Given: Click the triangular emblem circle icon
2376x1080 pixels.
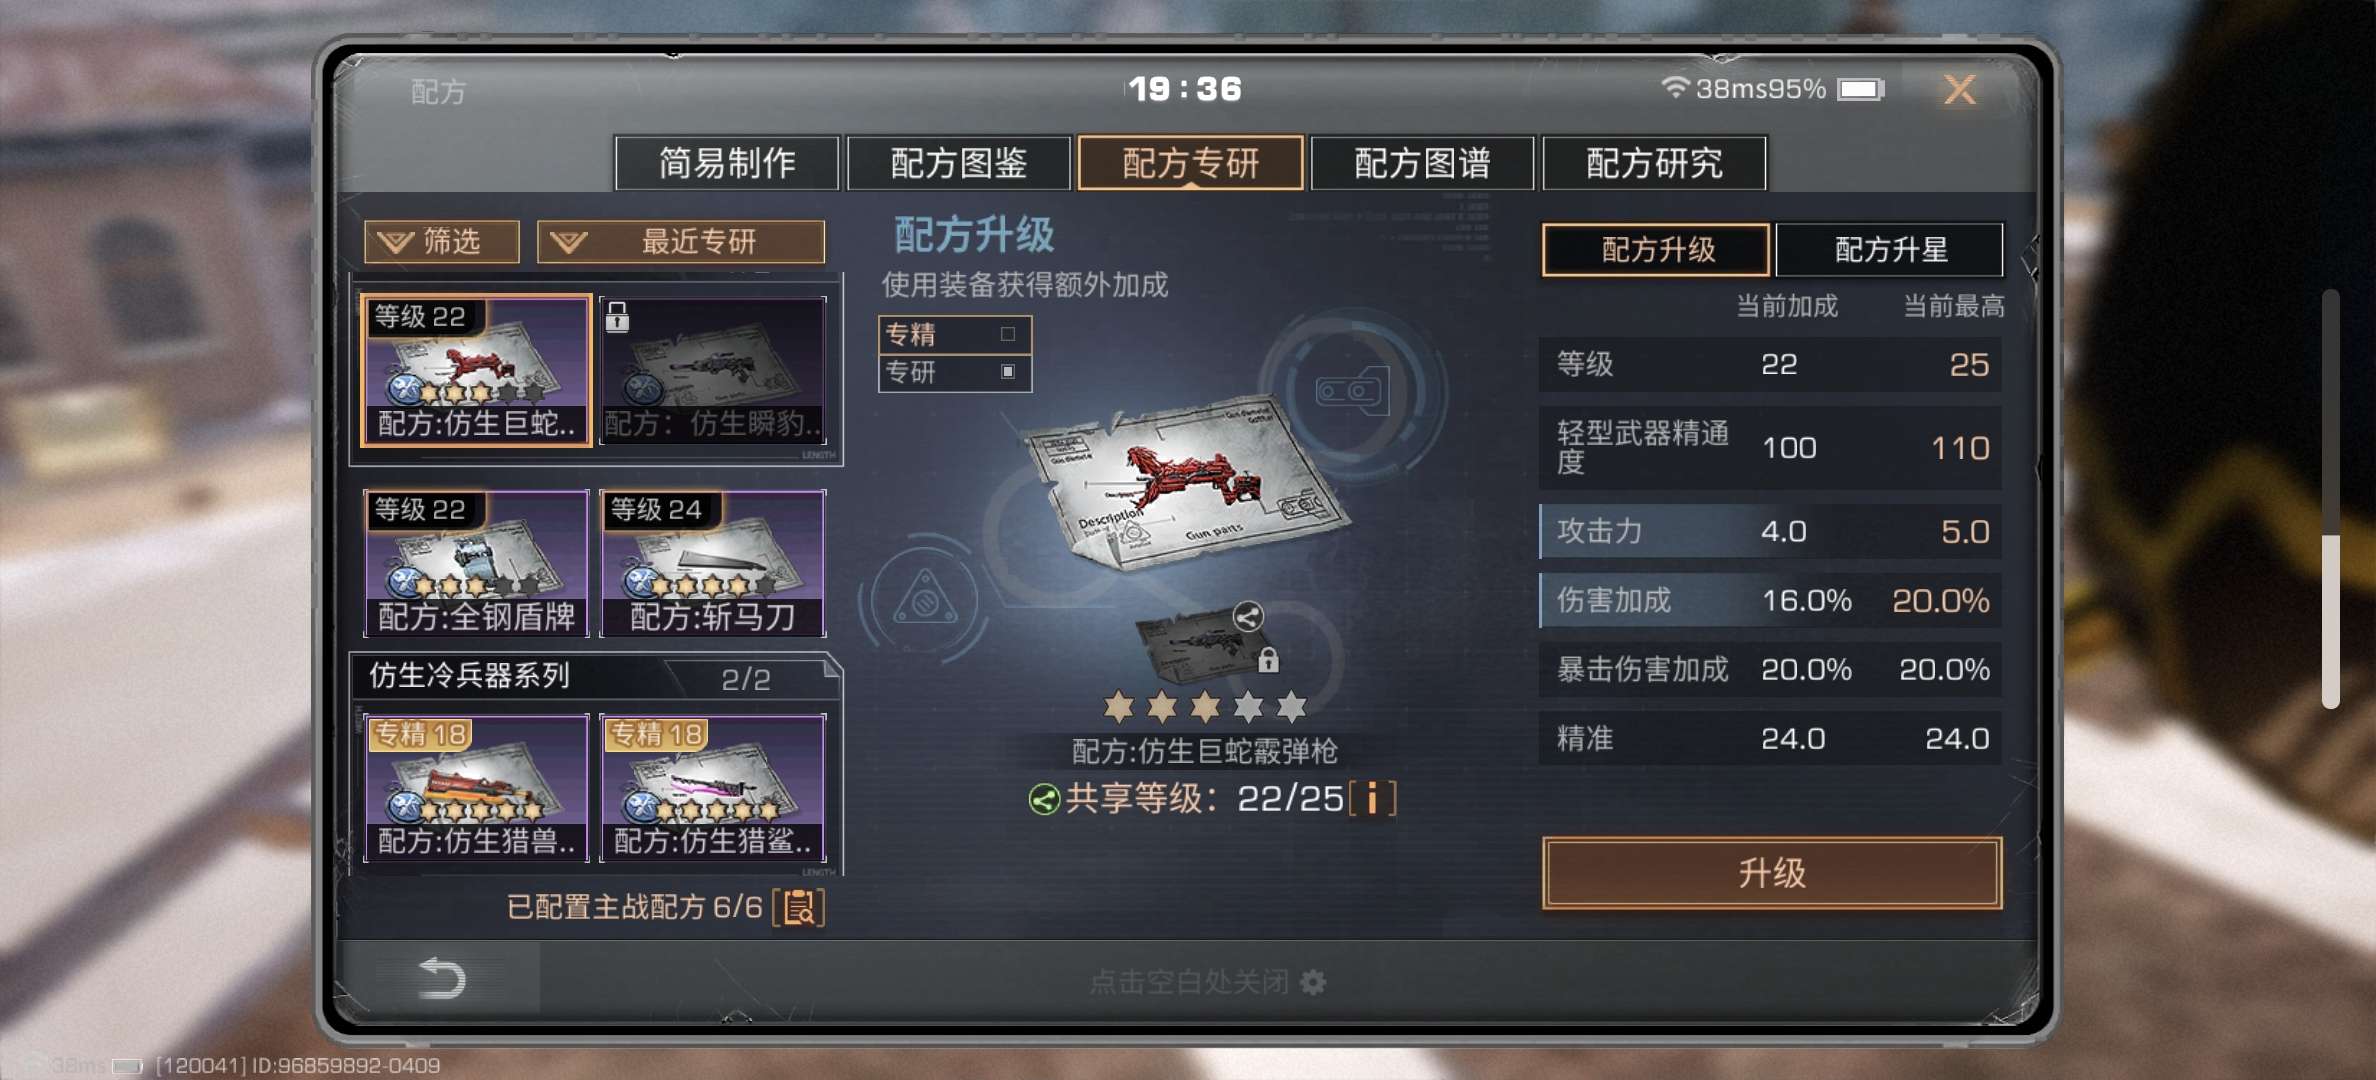Looking at the screenshot, I should tap(925, 600).
